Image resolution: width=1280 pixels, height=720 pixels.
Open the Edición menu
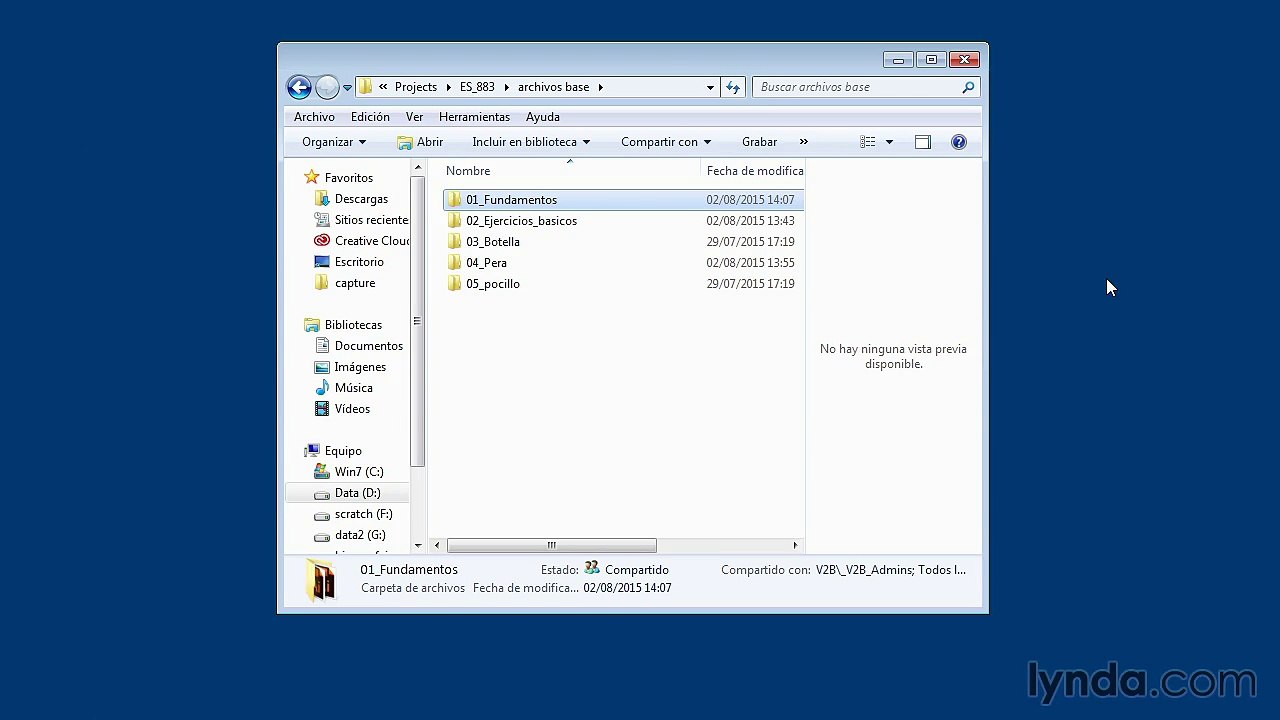[370, 117]
